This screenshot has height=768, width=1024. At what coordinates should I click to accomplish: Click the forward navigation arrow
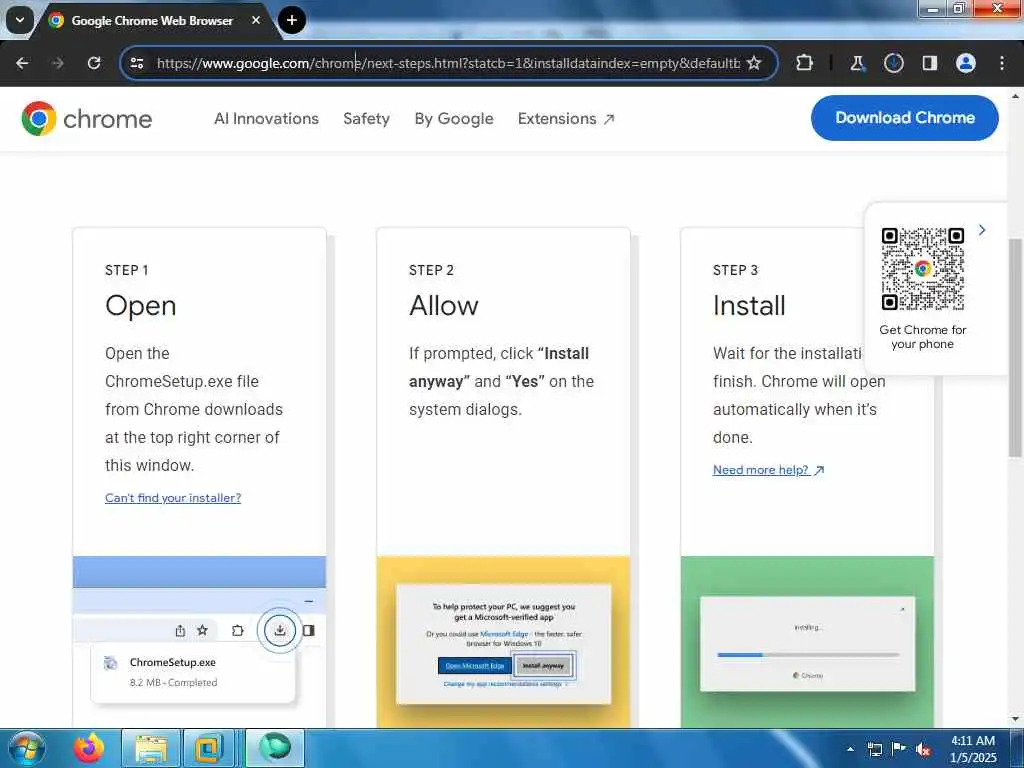pos(58,63)
